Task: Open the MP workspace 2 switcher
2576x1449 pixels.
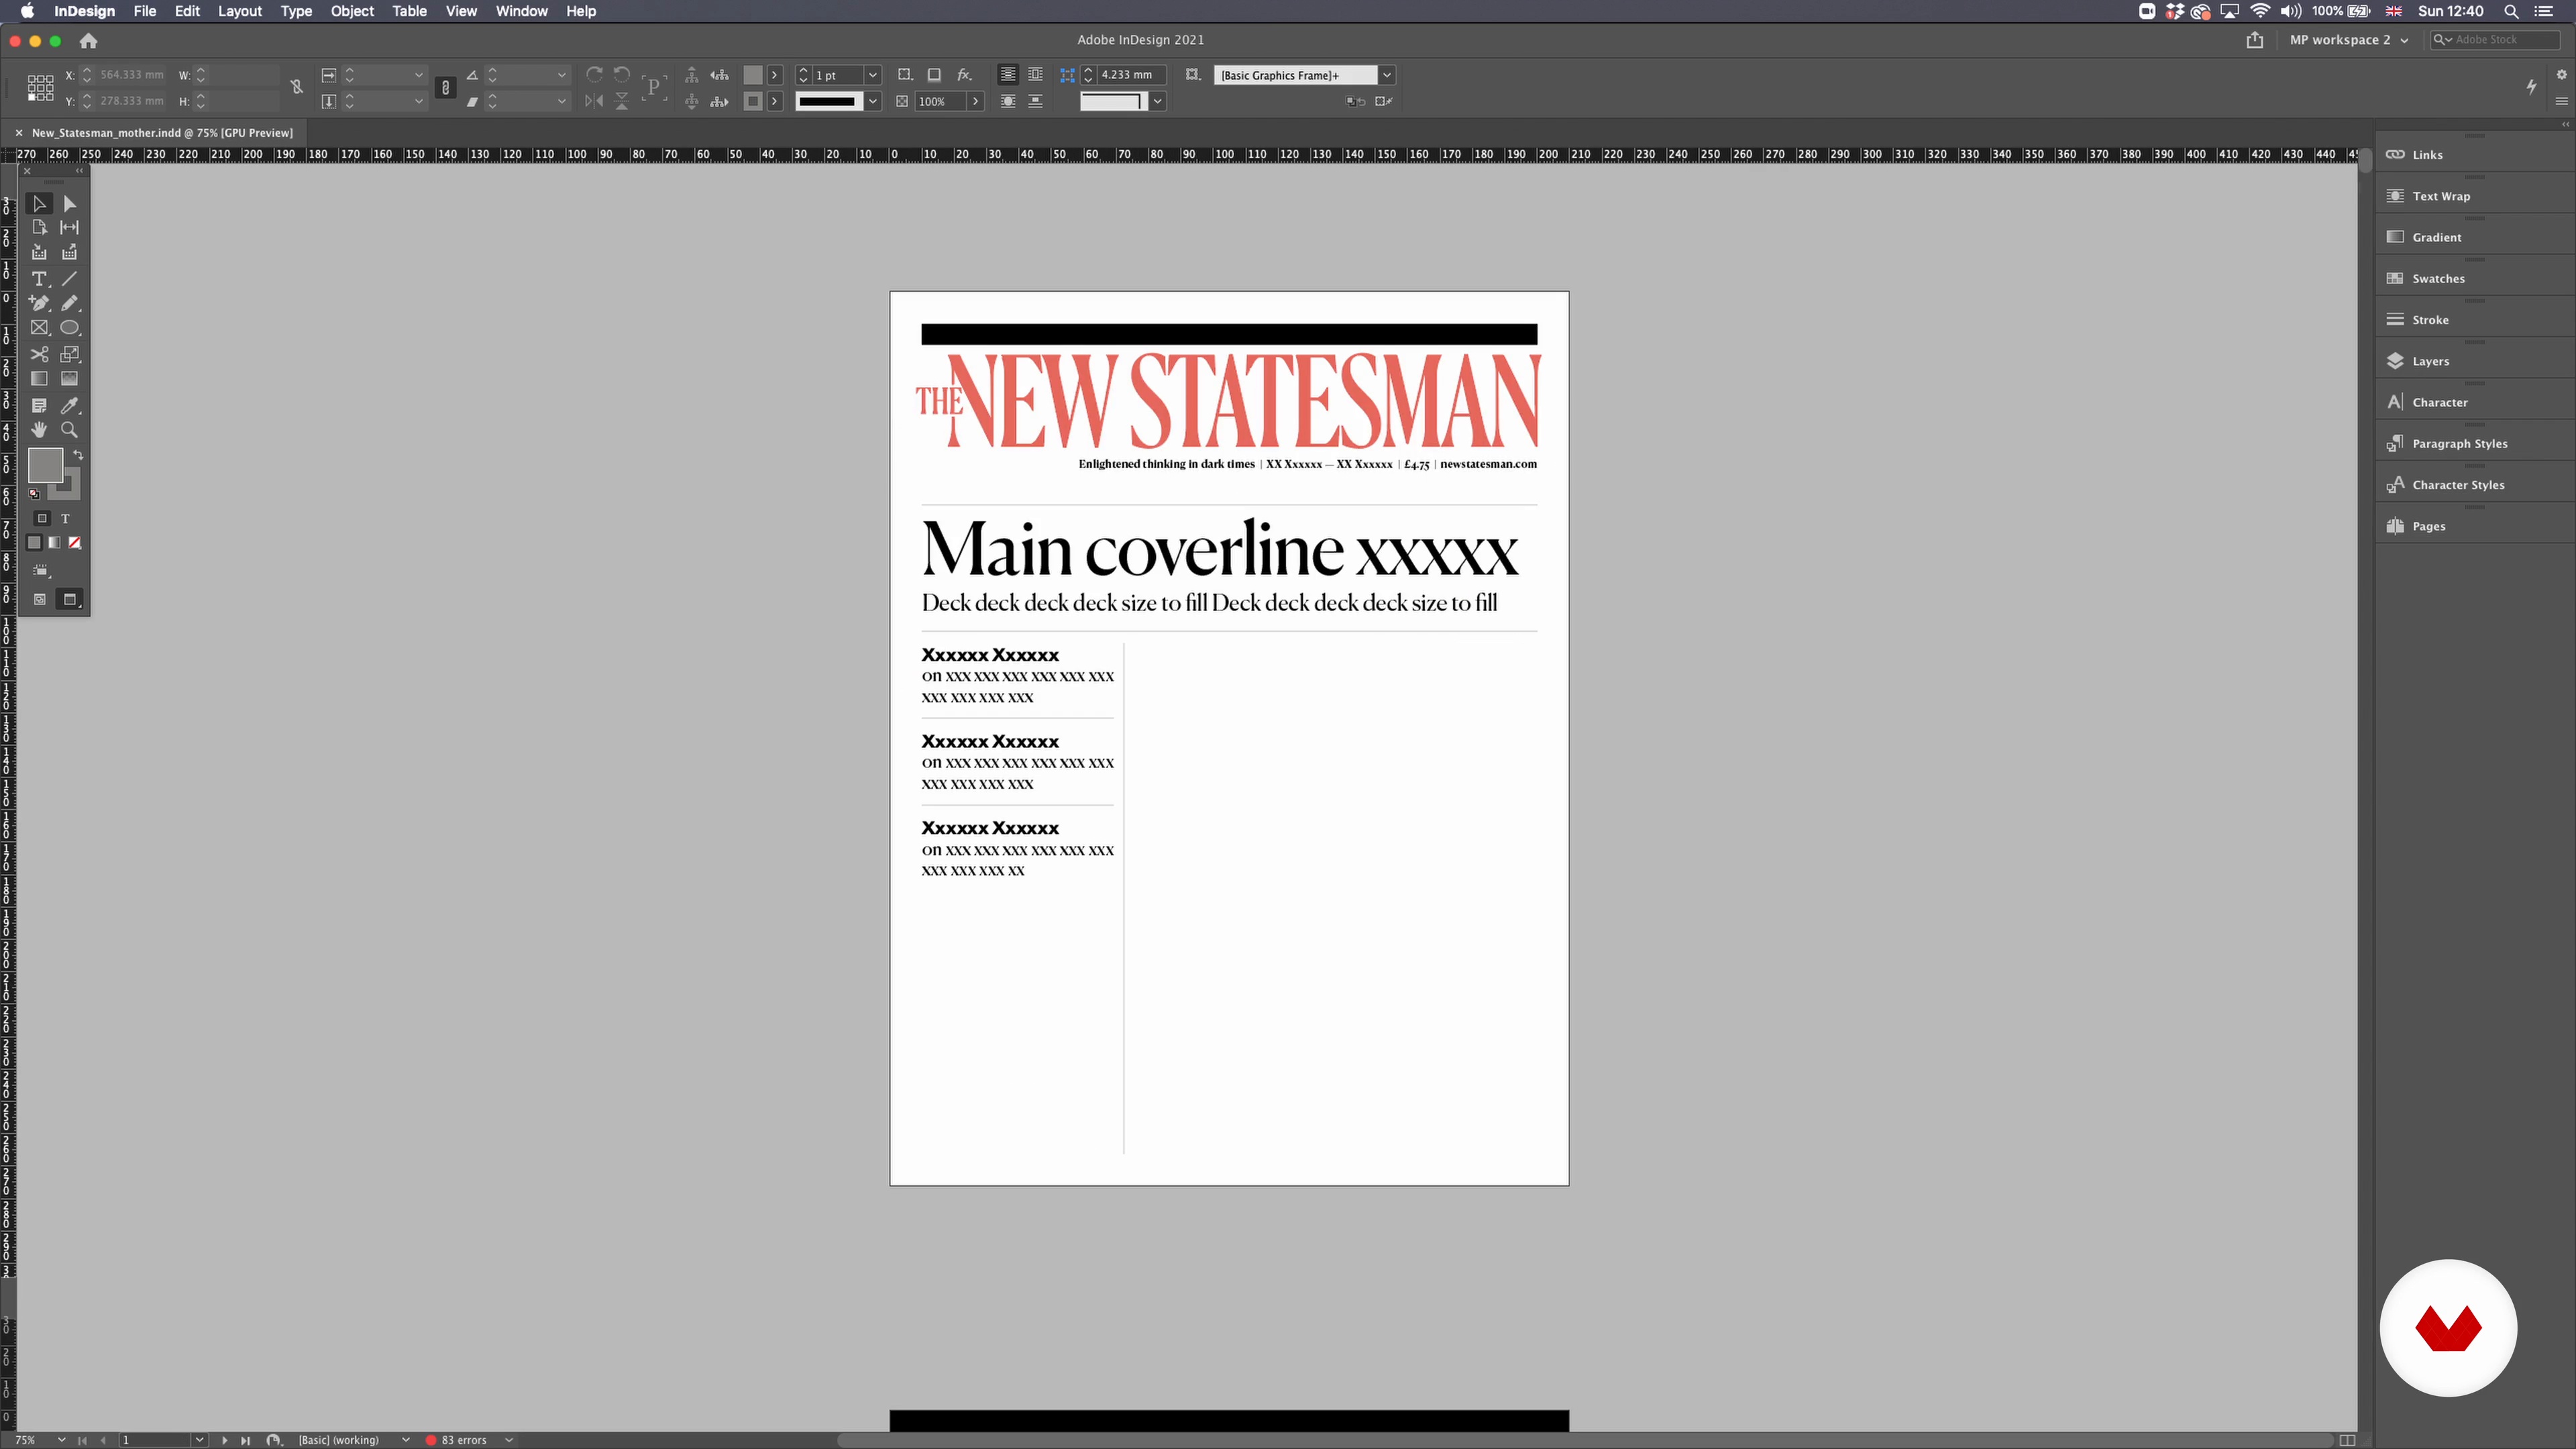Action: click(2349, 40)
